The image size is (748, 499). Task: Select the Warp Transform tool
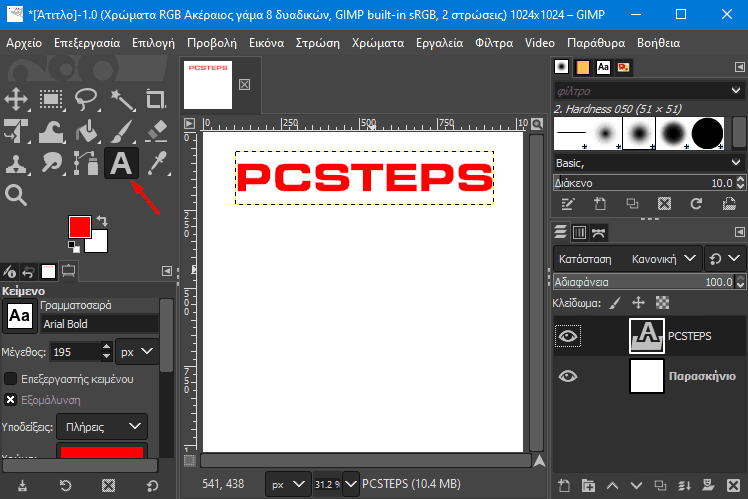click(x=51, y=131)
